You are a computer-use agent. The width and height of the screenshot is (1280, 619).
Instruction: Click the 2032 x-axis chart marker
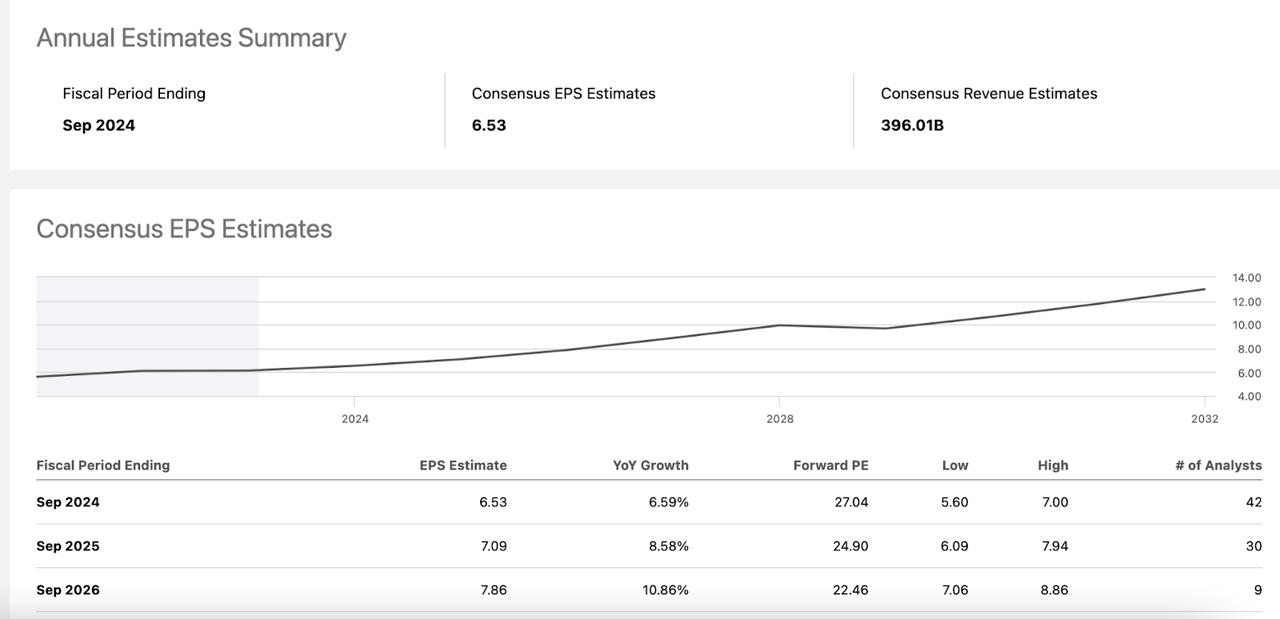click(1204, 419)
